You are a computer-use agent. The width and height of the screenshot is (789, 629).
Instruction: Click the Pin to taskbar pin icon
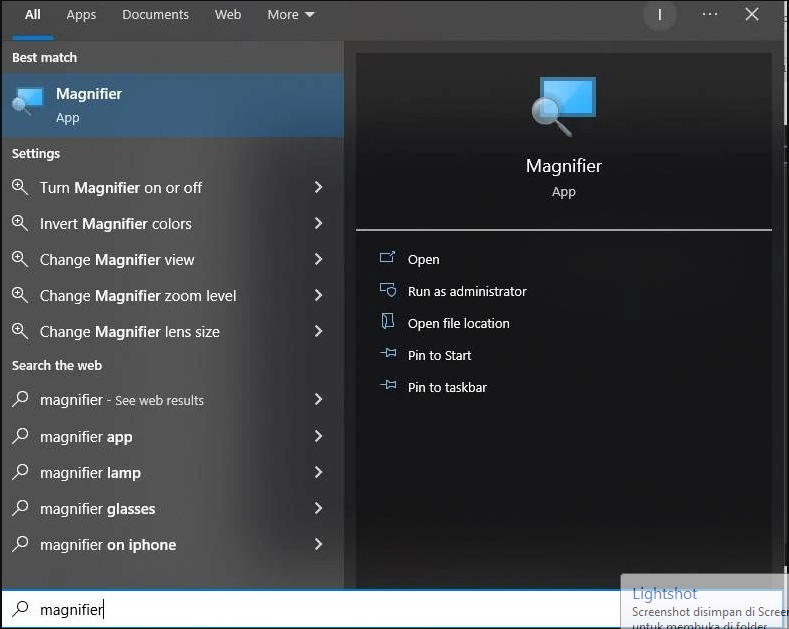(388, 385)
